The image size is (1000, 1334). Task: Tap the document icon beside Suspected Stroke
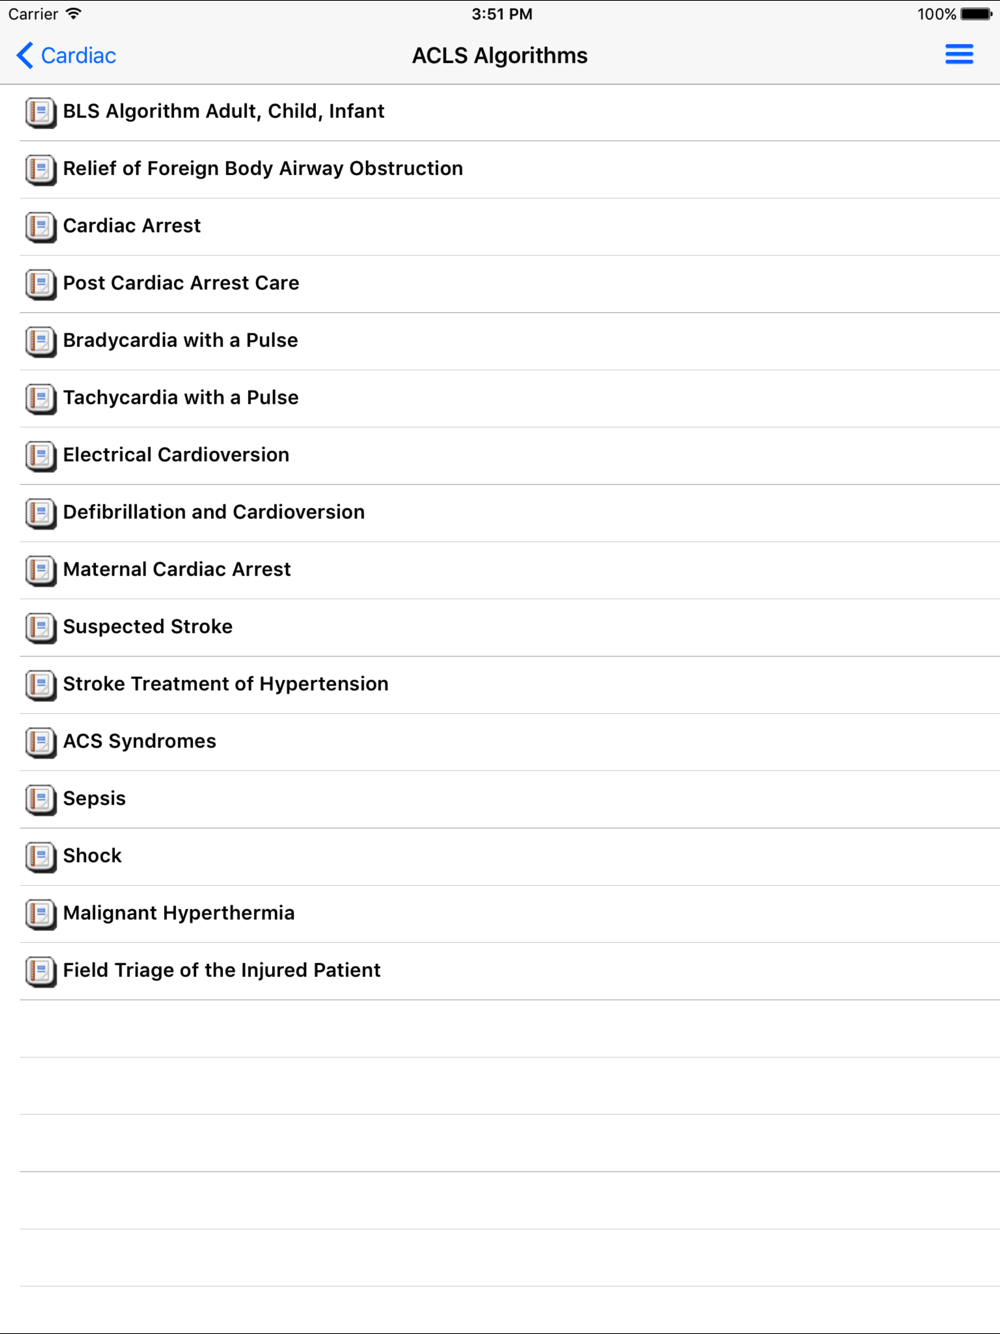click(x=40, y=628)
